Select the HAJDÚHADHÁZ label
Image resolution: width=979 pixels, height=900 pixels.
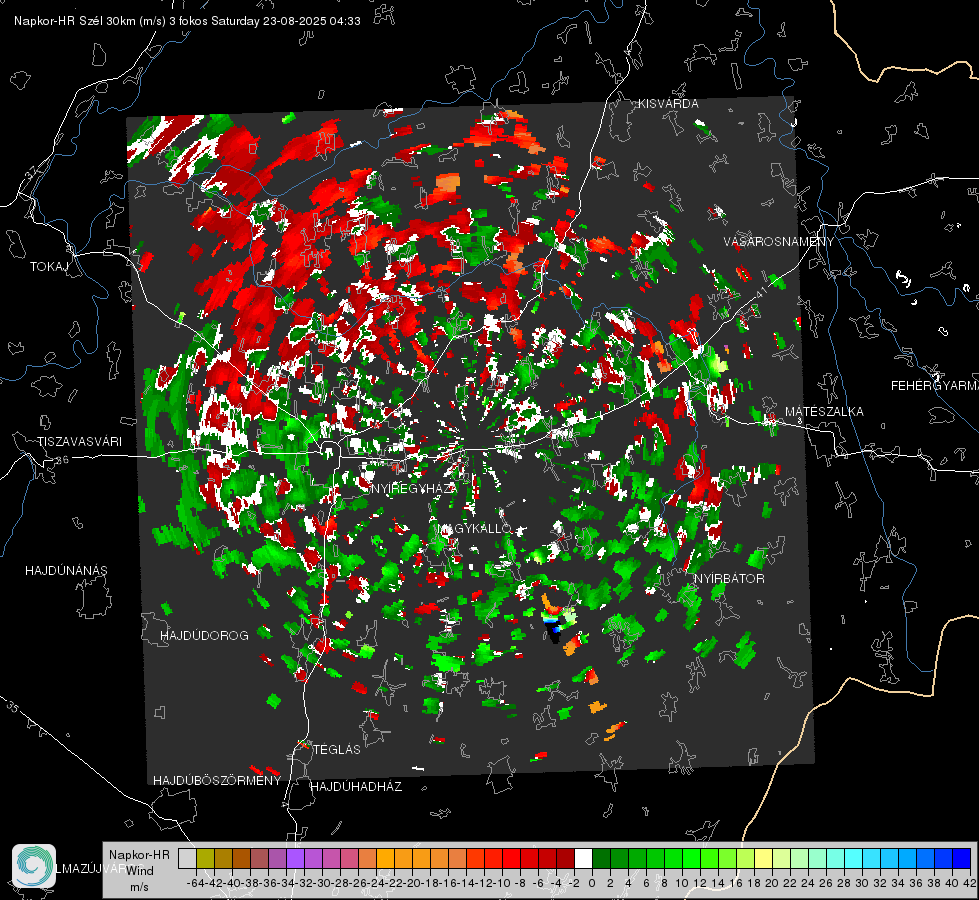(x=356, y=787)
